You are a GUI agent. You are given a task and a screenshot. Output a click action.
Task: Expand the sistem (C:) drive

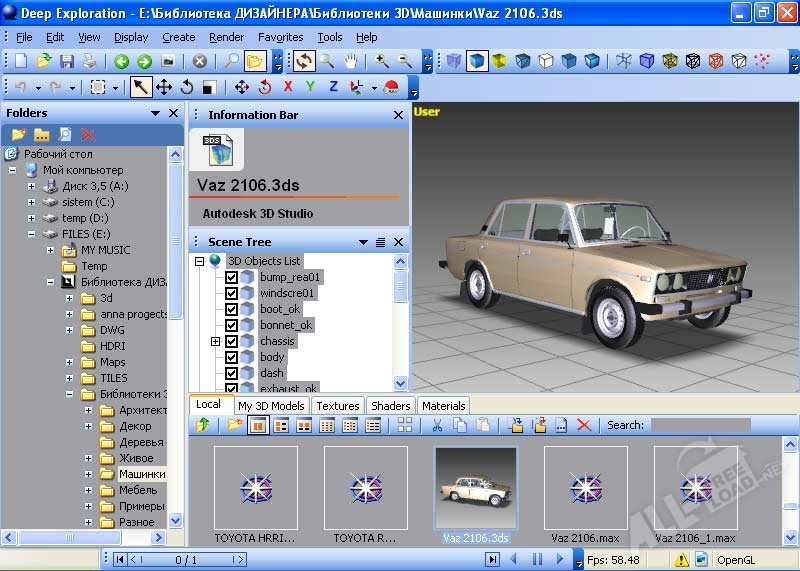point(31,202)
